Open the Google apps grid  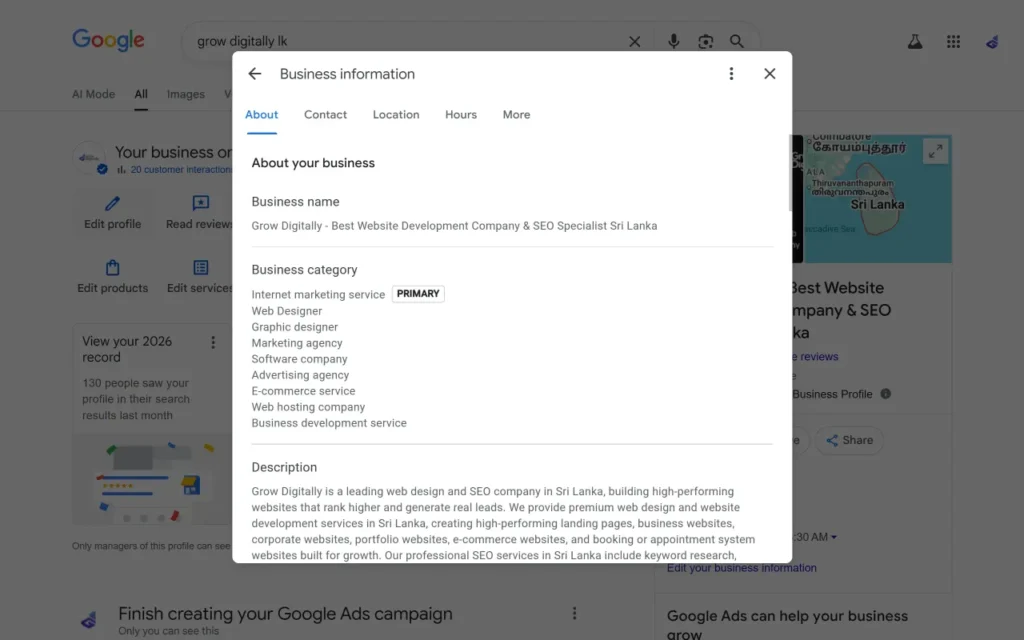click(x=953, y=42)
